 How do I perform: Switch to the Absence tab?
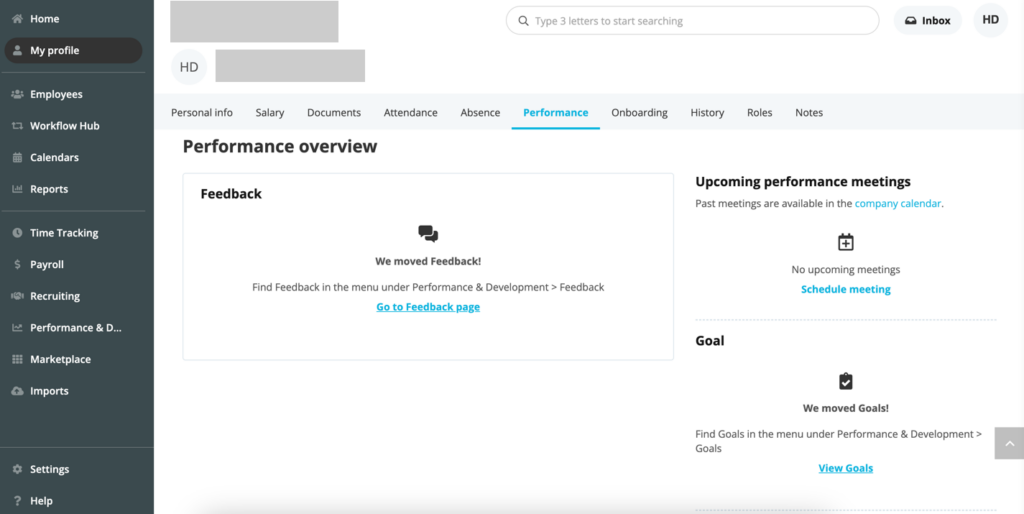(x=480, y=112)
